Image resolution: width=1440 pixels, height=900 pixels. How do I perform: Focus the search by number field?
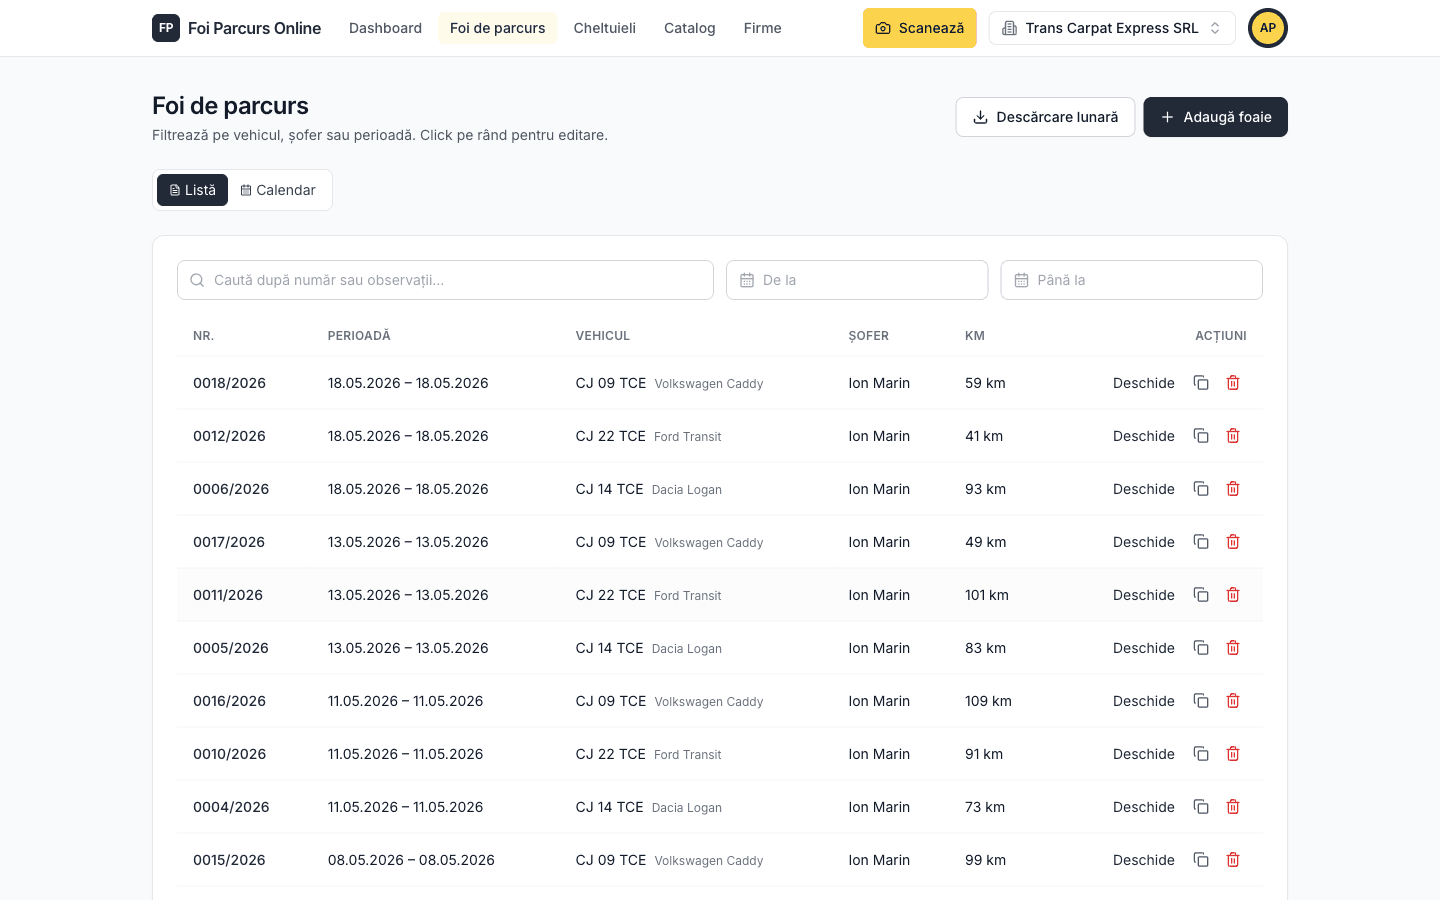tap(445, 280)
